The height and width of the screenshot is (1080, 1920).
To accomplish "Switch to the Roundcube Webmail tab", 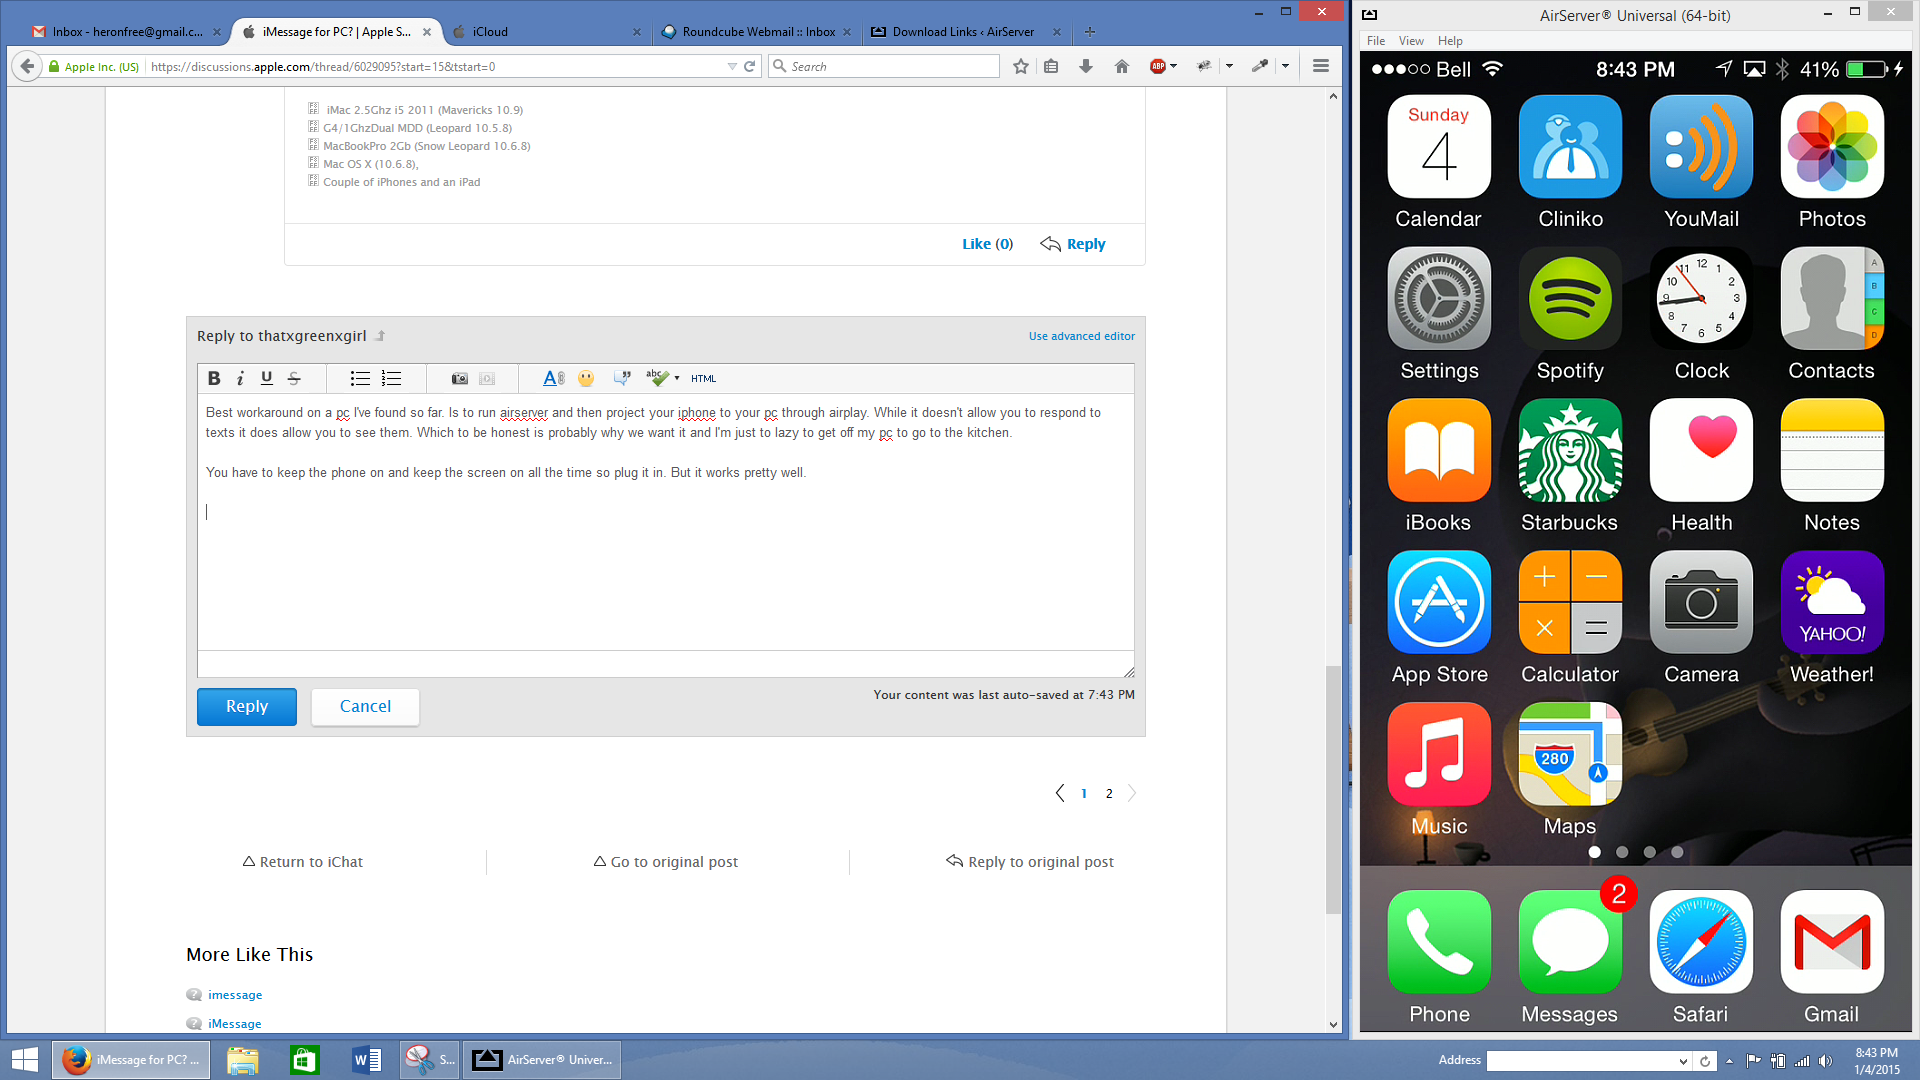I will coord(757,32).
